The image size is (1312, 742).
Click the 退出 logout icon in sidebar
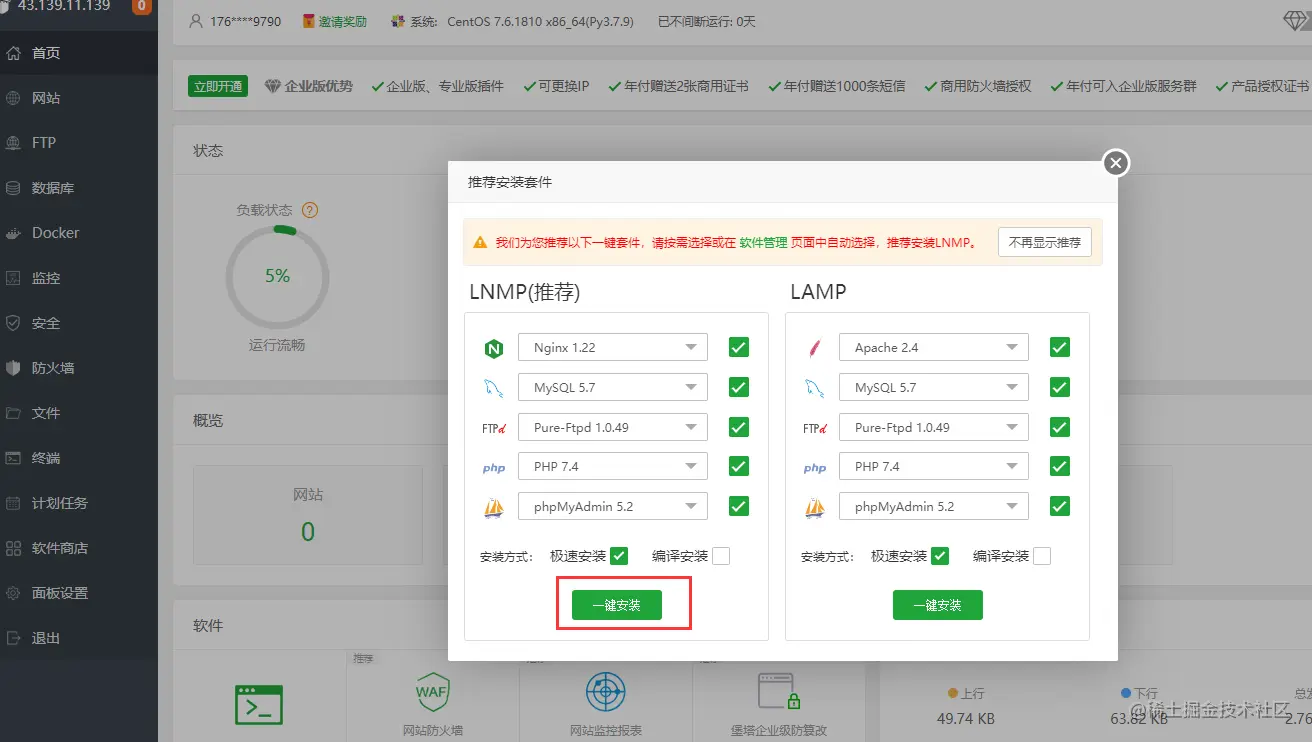(13, 638)
